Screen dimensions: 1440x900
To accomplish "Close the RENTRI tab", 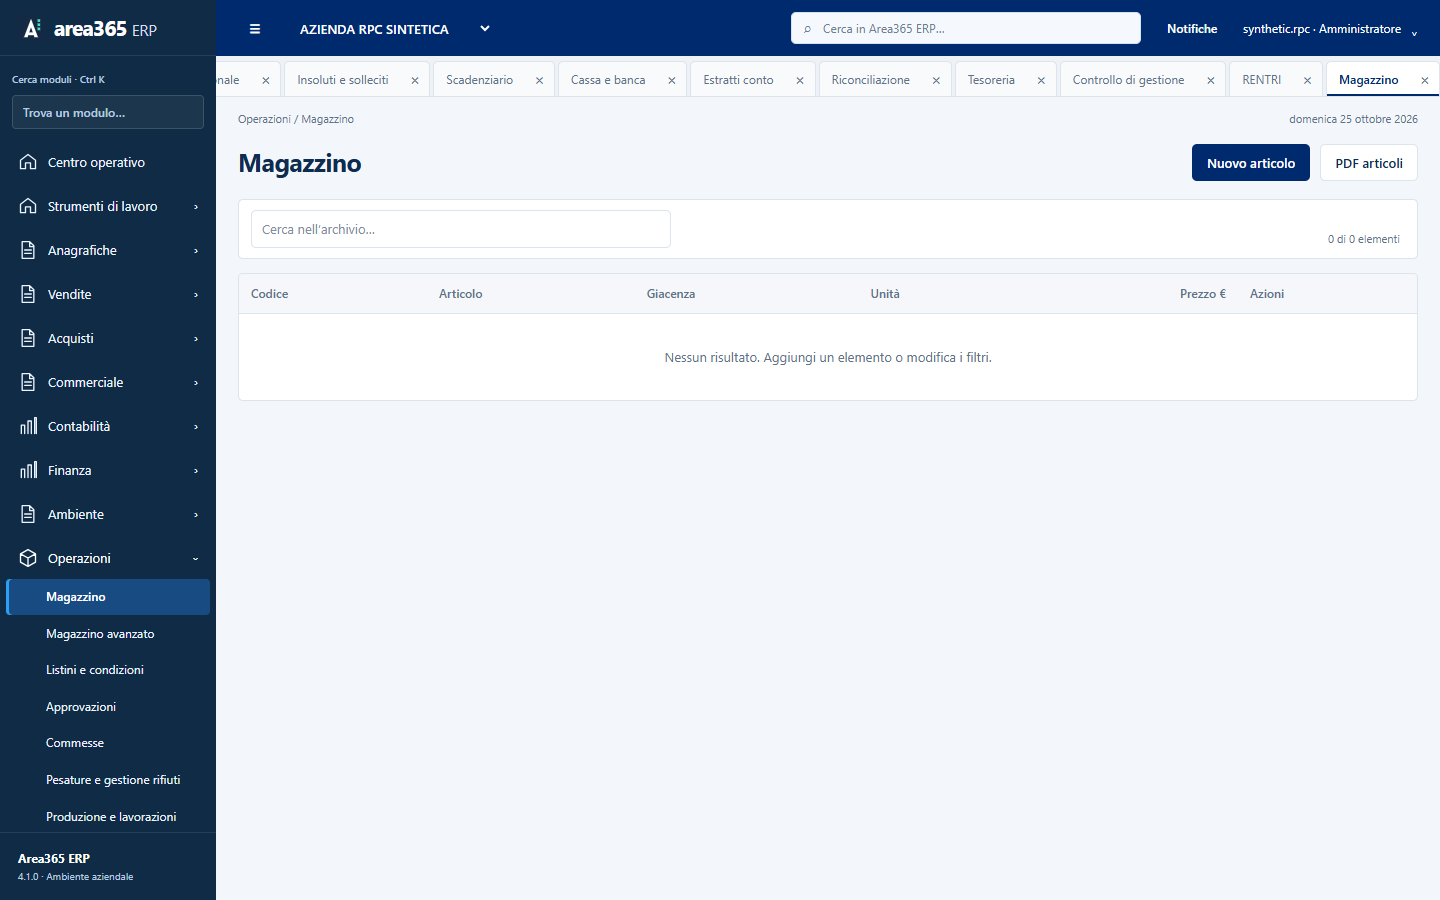I will pos(1307,80).
